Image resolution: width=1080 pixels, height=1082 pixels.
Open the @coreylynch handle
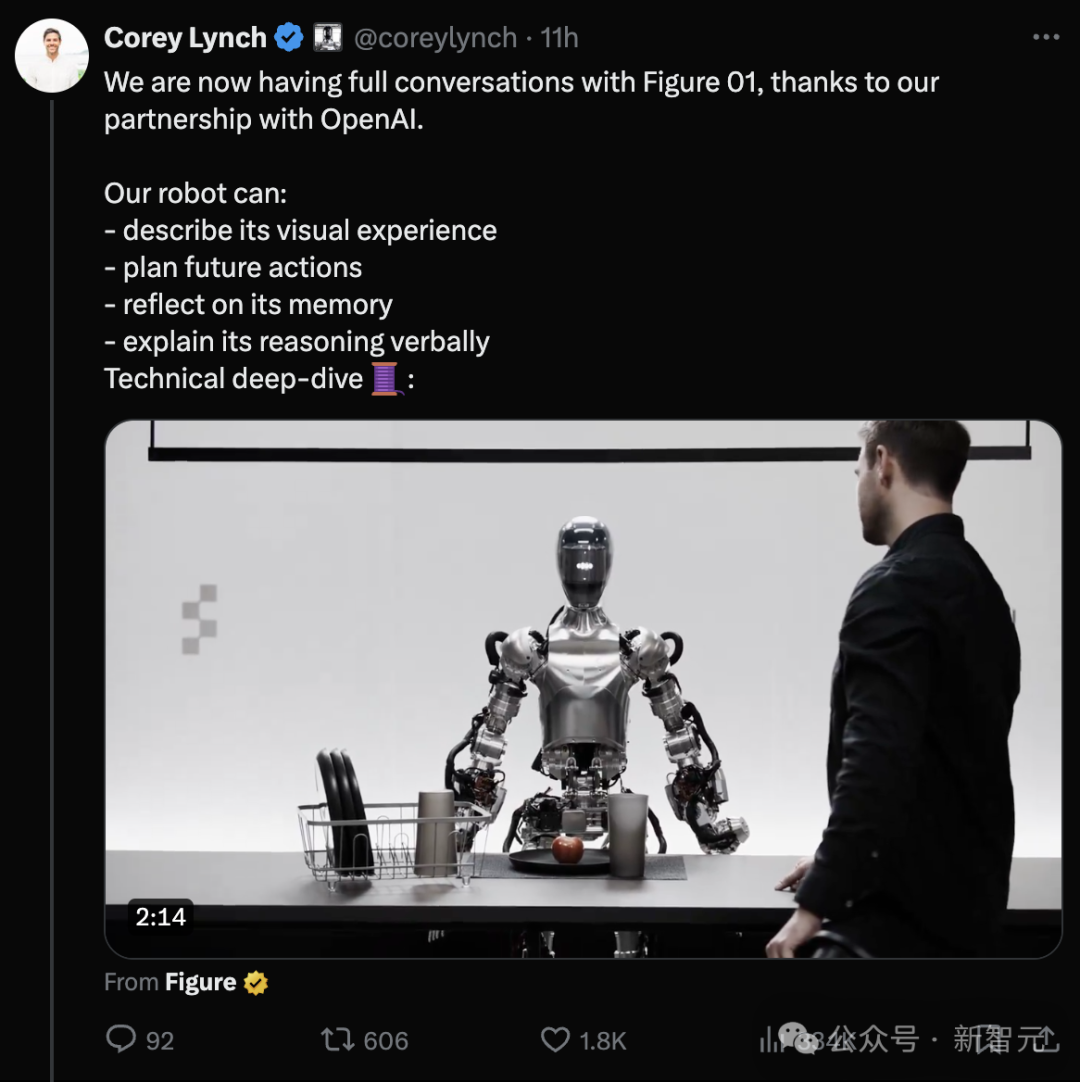(437, 38)
